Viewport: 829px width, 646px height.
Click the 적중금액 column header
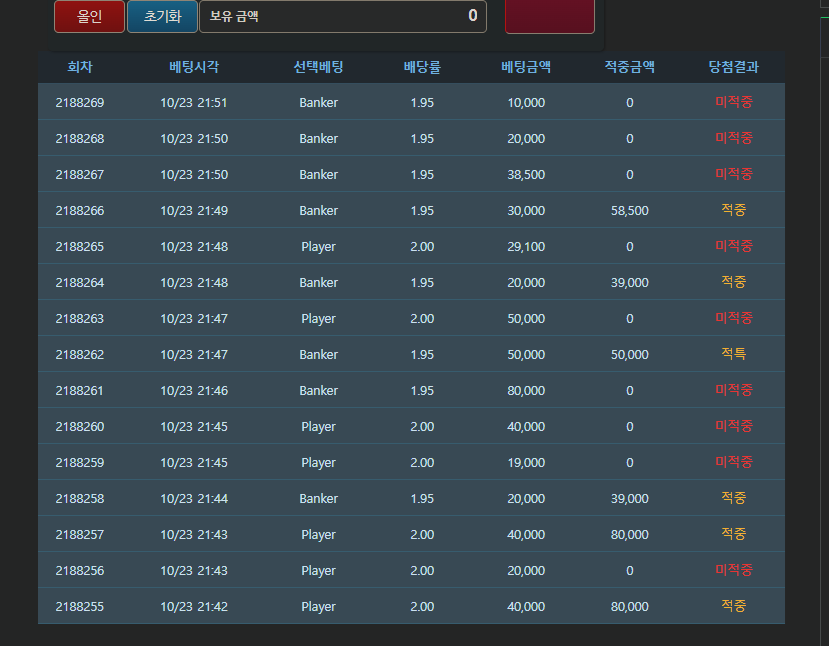click(x=630, y=67)
